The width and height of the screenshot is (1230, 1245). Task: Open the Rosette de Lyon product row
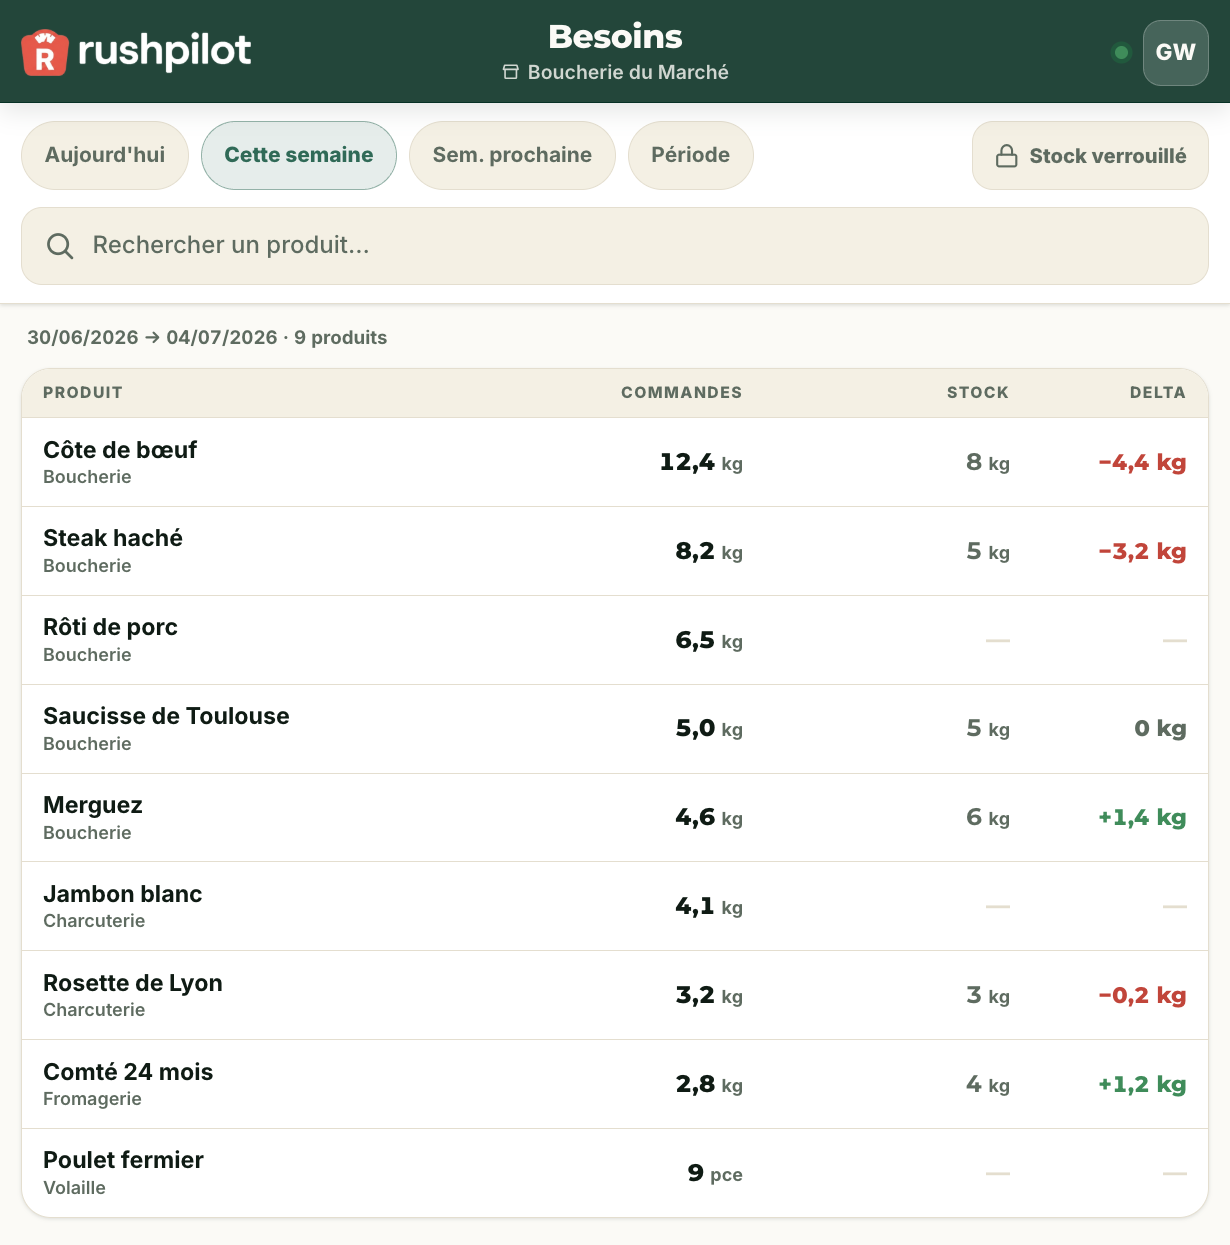pos(615,995)
